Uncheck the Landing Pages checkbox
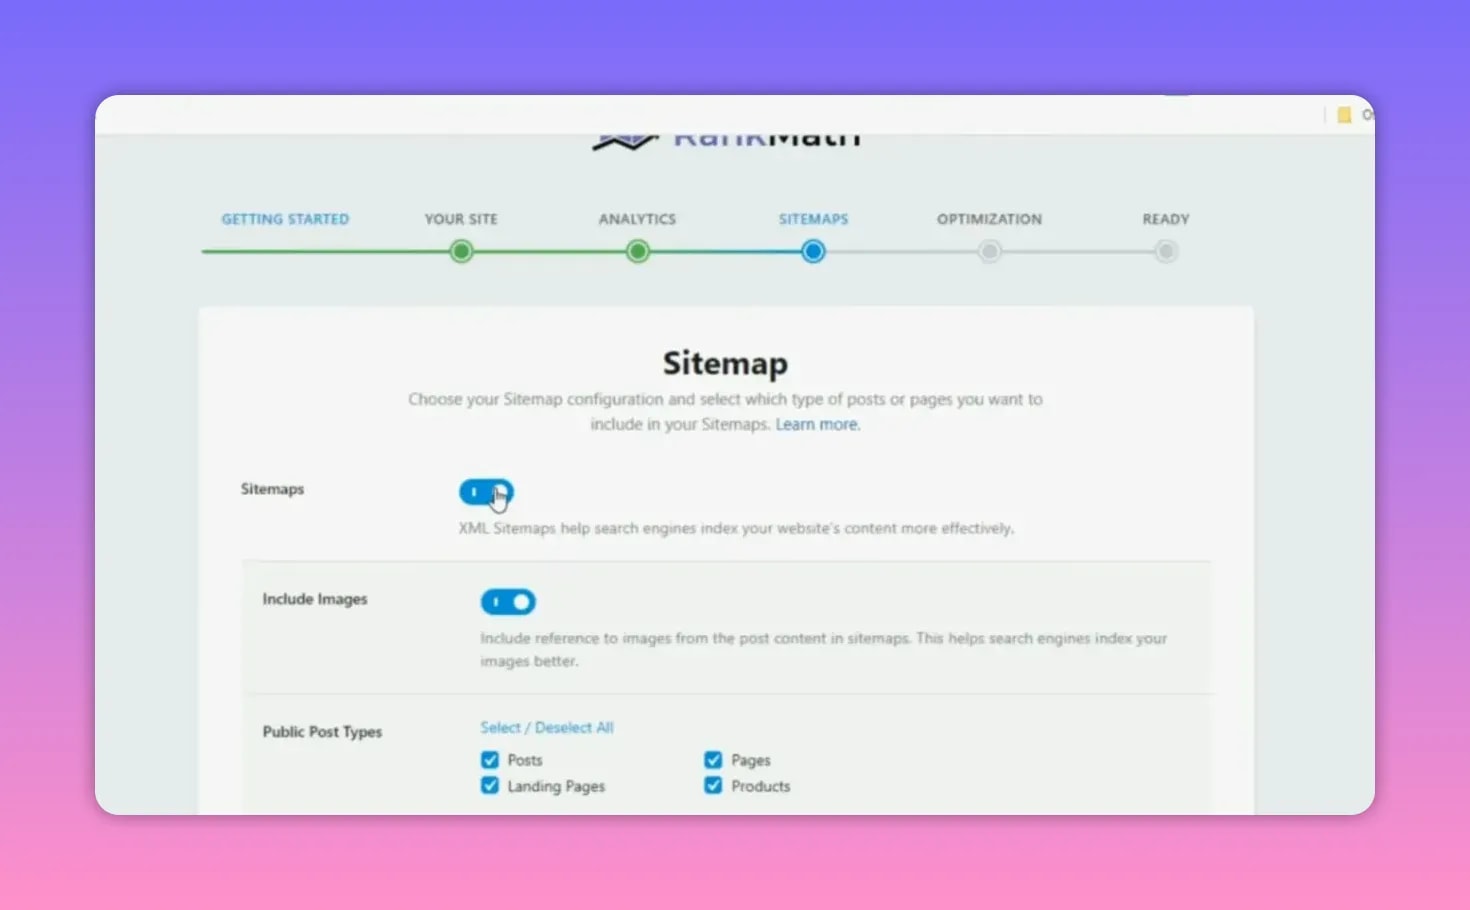 489,785
